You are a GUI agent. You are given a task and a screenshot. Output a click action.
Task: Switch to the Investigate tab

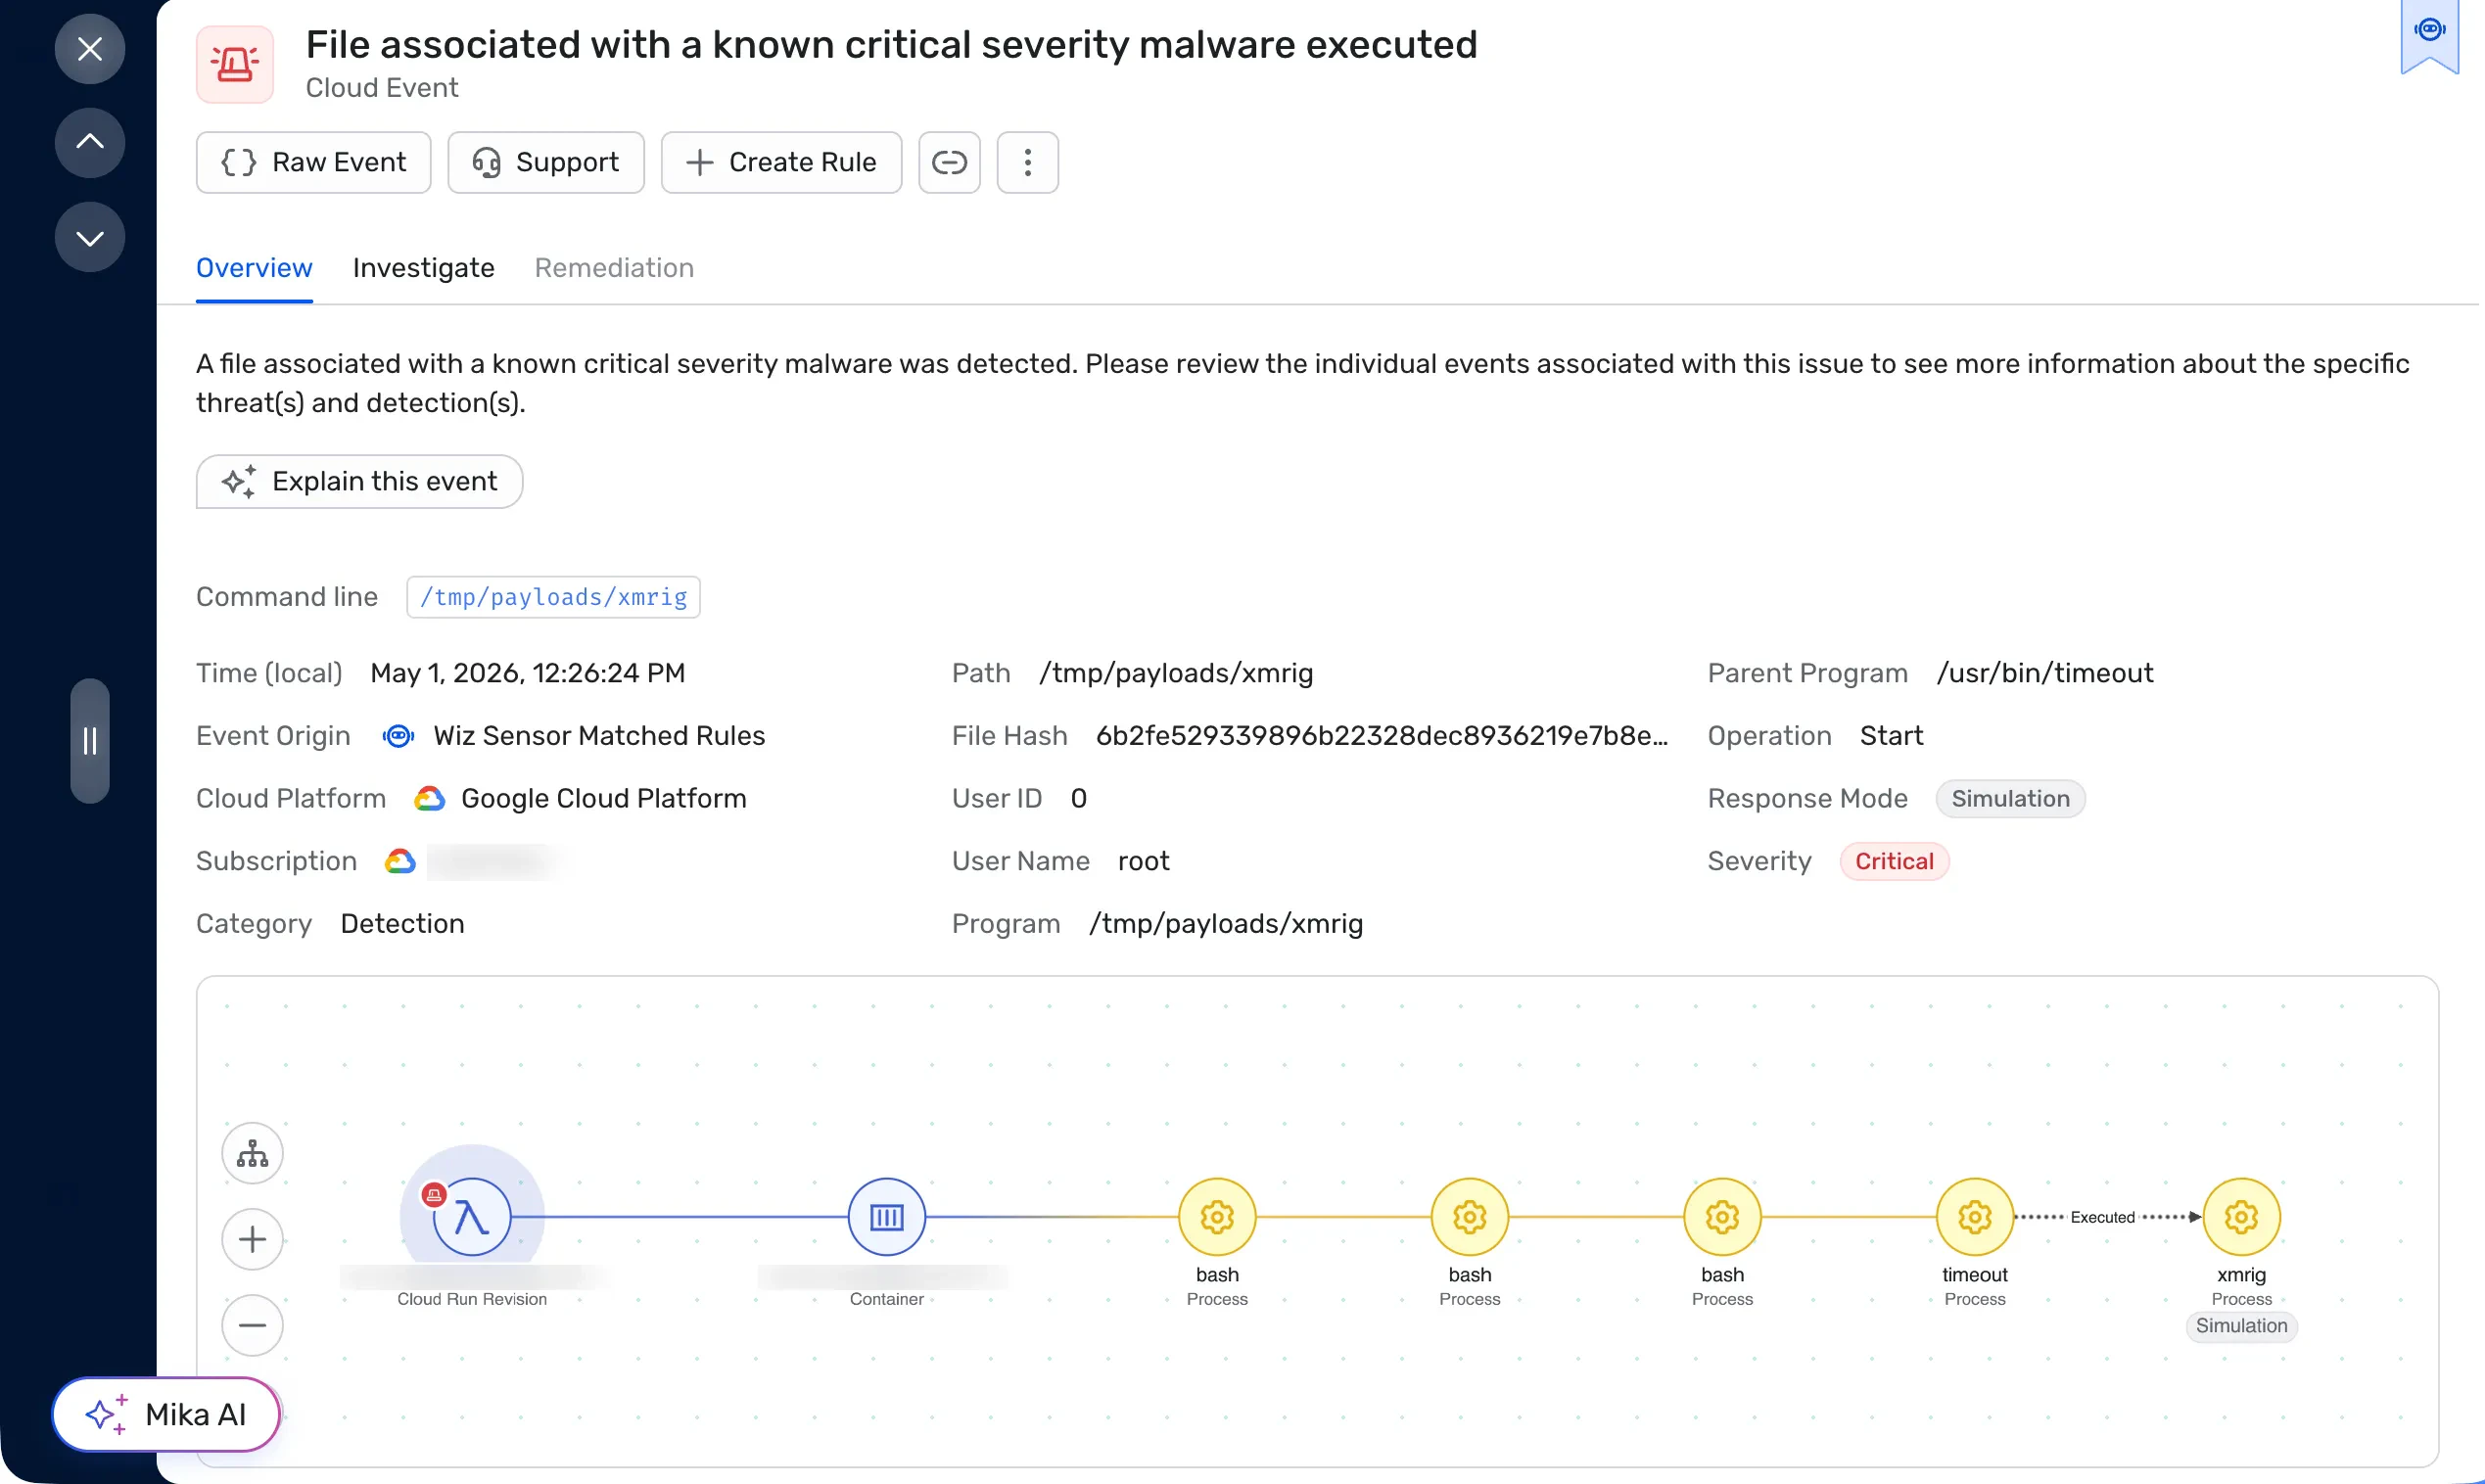coord(423,268)
